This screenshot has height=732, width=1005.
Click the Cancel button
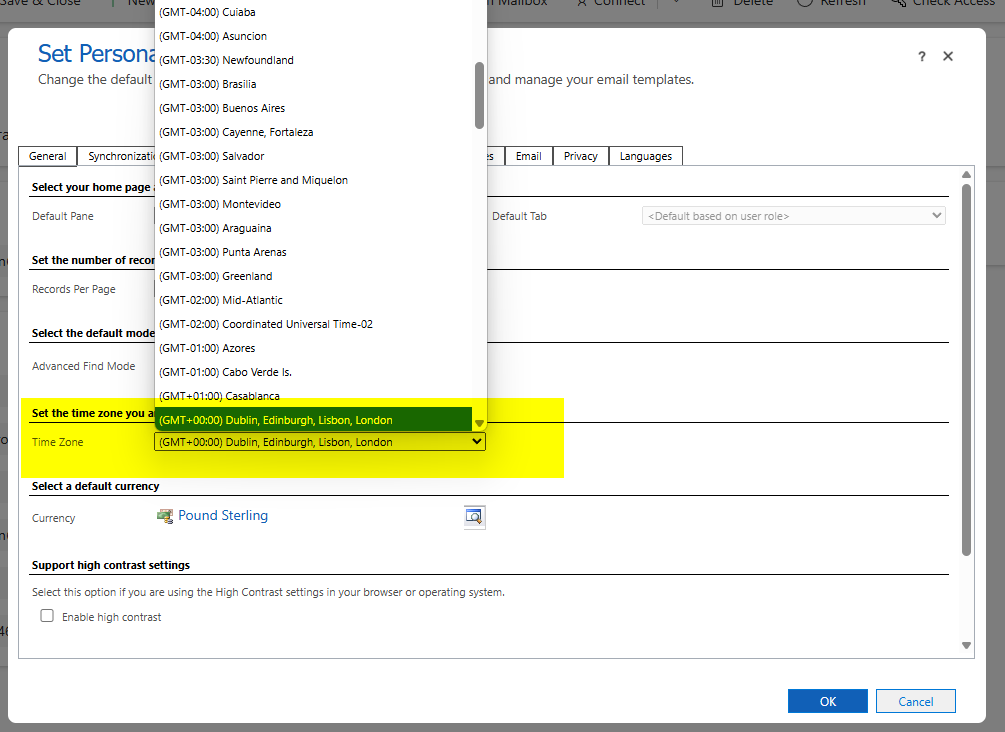[x=915, y=701]
